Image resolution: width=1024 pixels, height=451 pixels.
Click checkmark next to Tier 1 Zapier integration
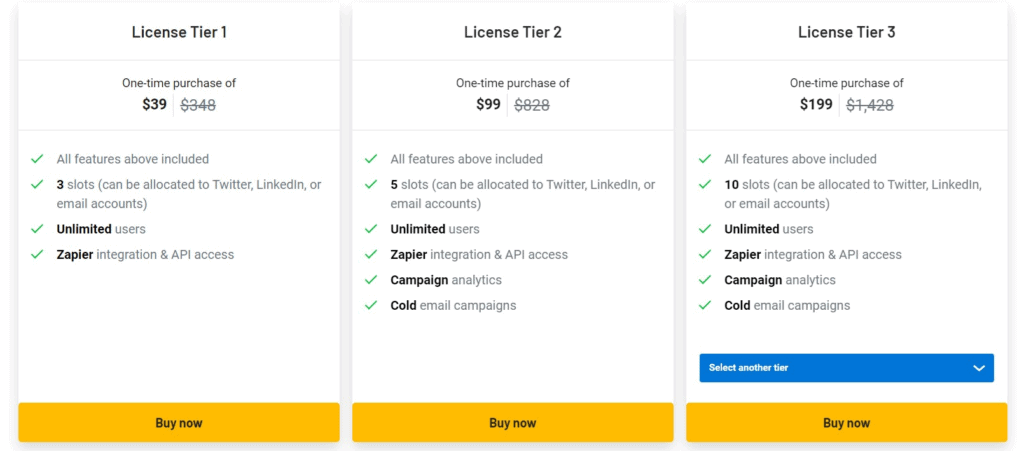[x=37, y=255]
